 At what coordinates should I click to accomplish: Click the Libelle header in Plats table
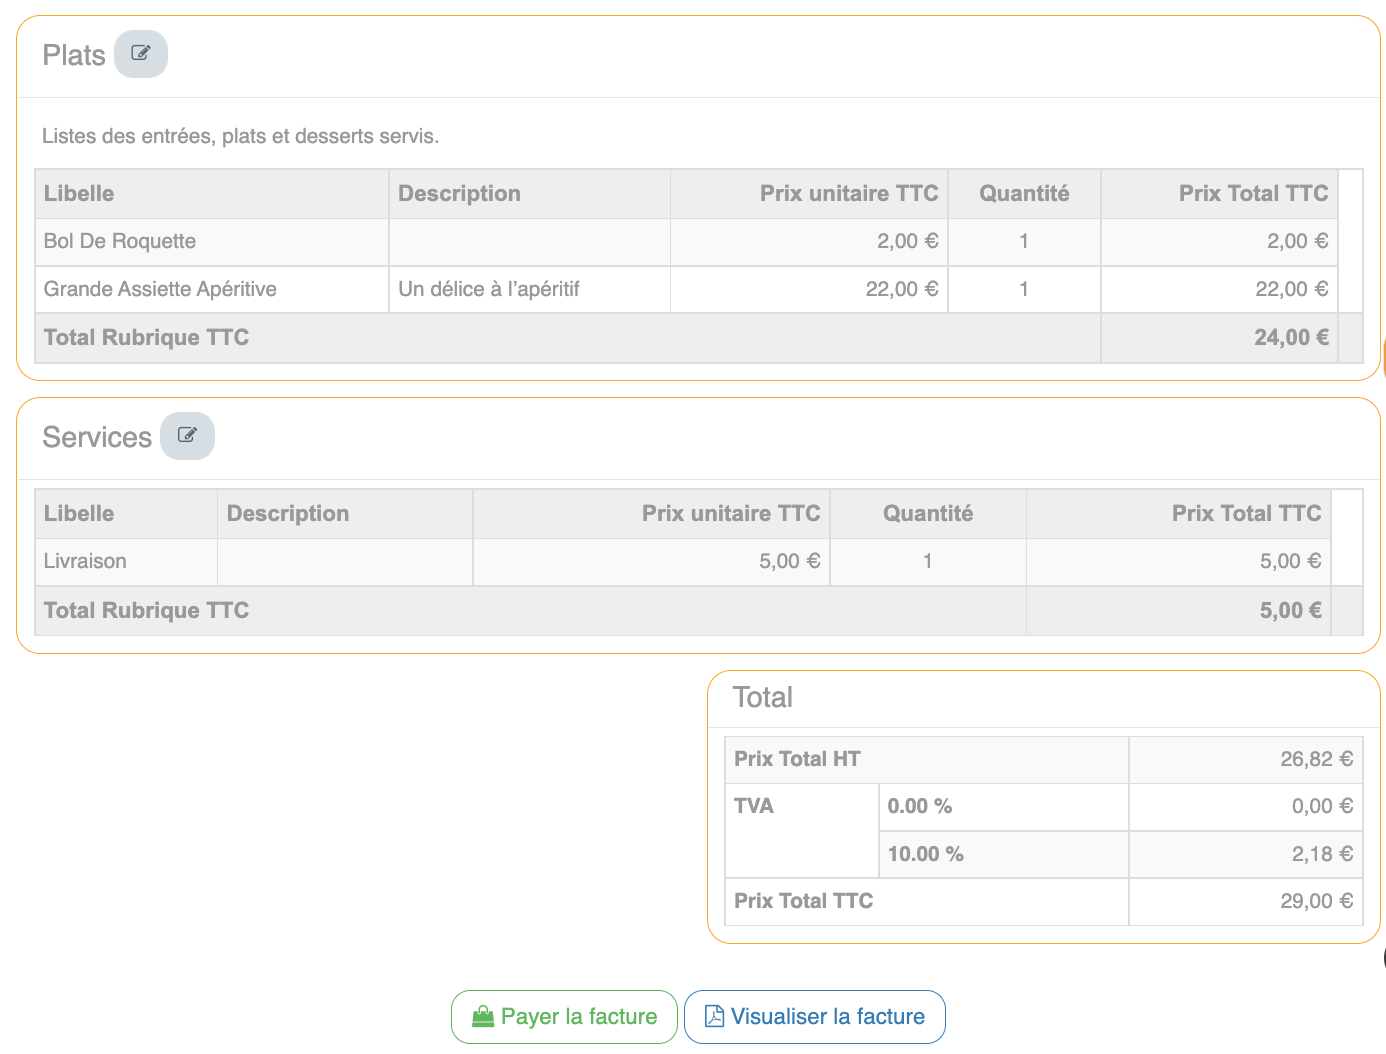(79, 194)
